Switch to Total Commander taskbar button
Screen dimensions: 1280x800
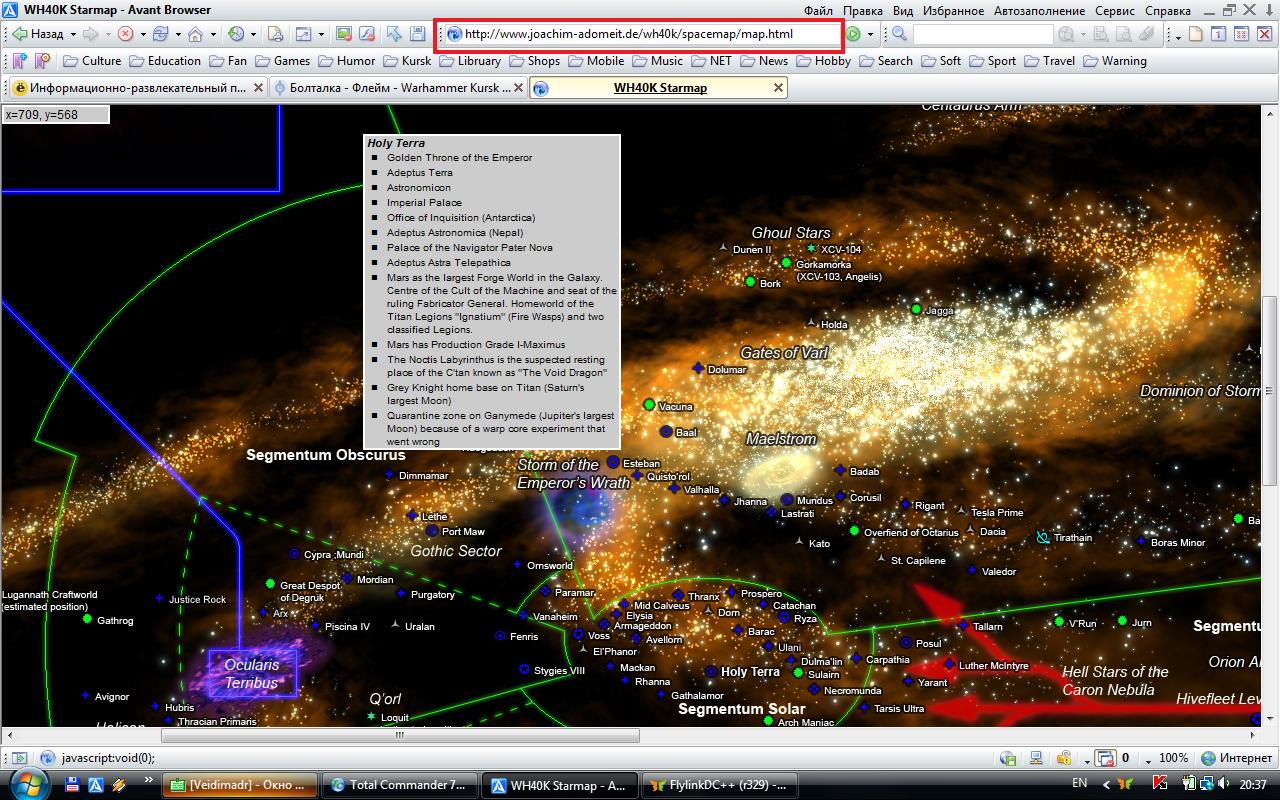tap(400, 785)
